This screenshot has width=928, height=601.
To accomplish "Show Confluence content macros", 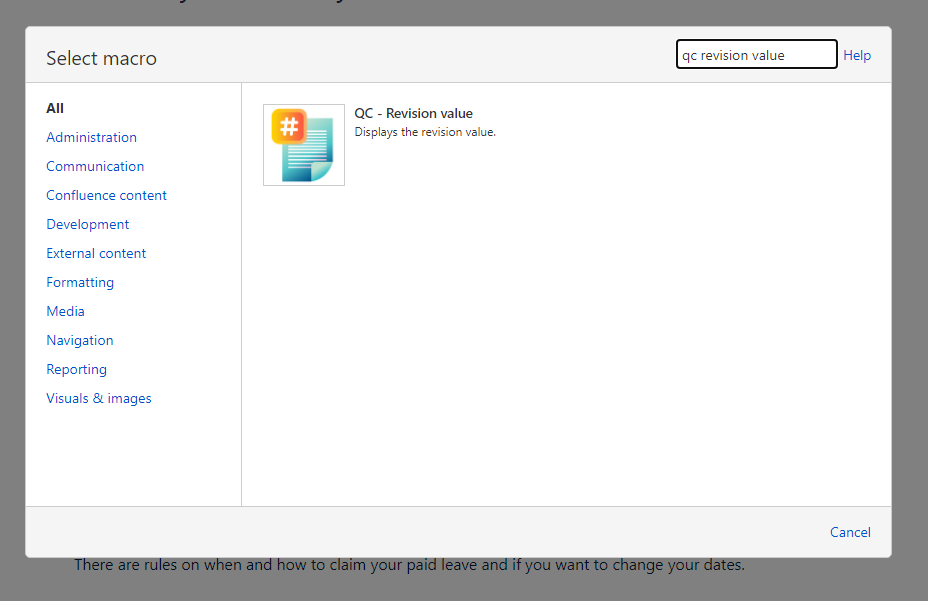I will tap(106, 195).
